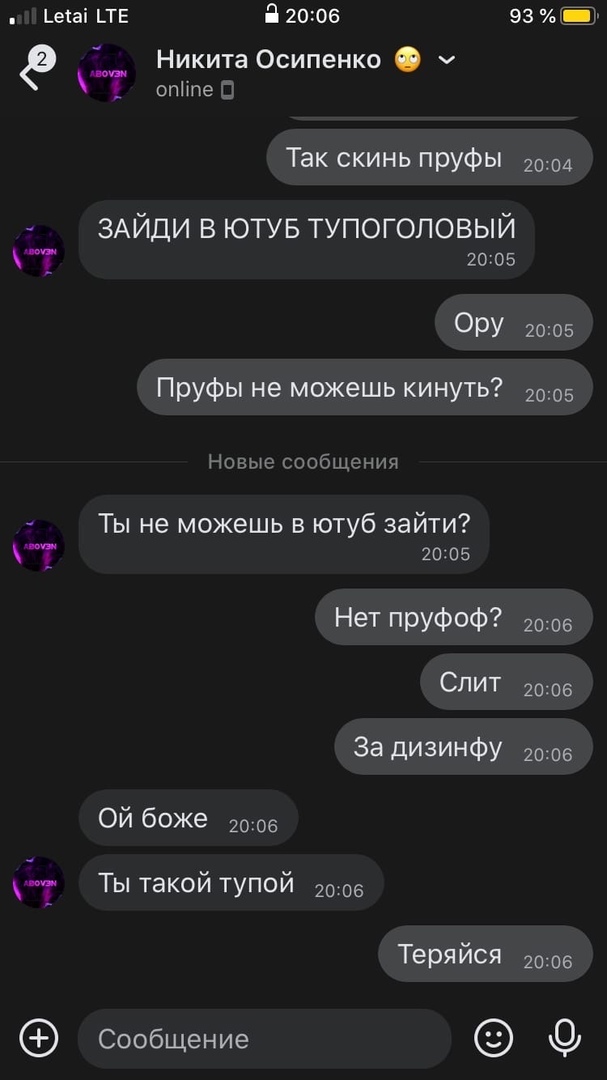
Task: Tap the contact name Никита Осипенко
Action: pyautogui.click(x=268, y=60)
